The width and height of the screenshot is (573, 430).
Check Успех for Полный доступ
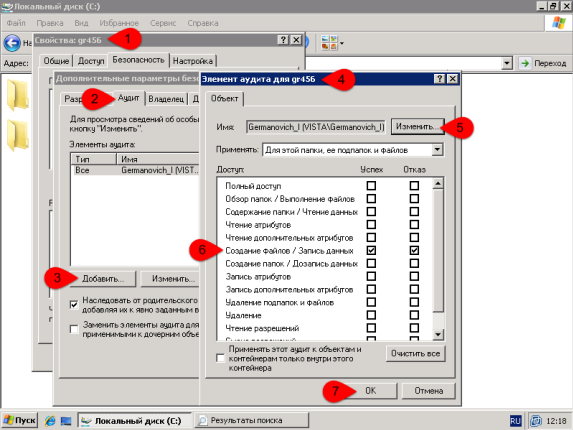point(371,186)
